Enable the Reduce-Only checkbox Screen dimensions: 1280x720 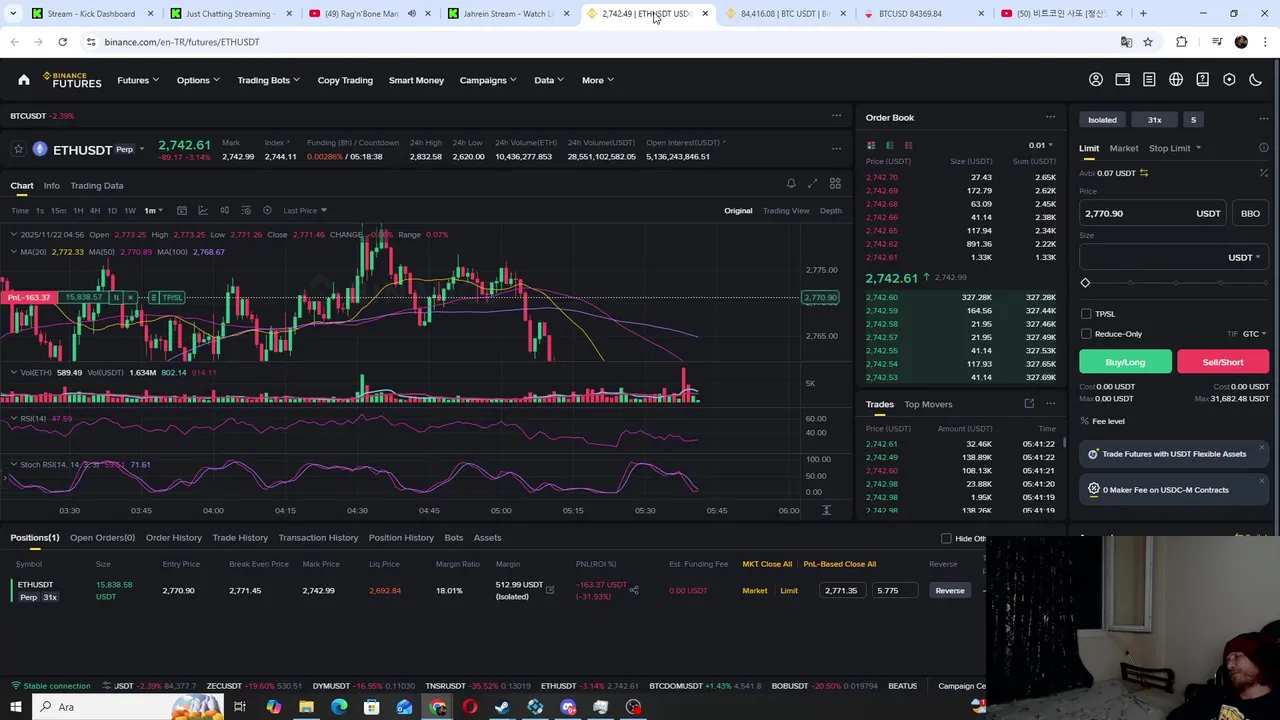tap(1086, 334)
